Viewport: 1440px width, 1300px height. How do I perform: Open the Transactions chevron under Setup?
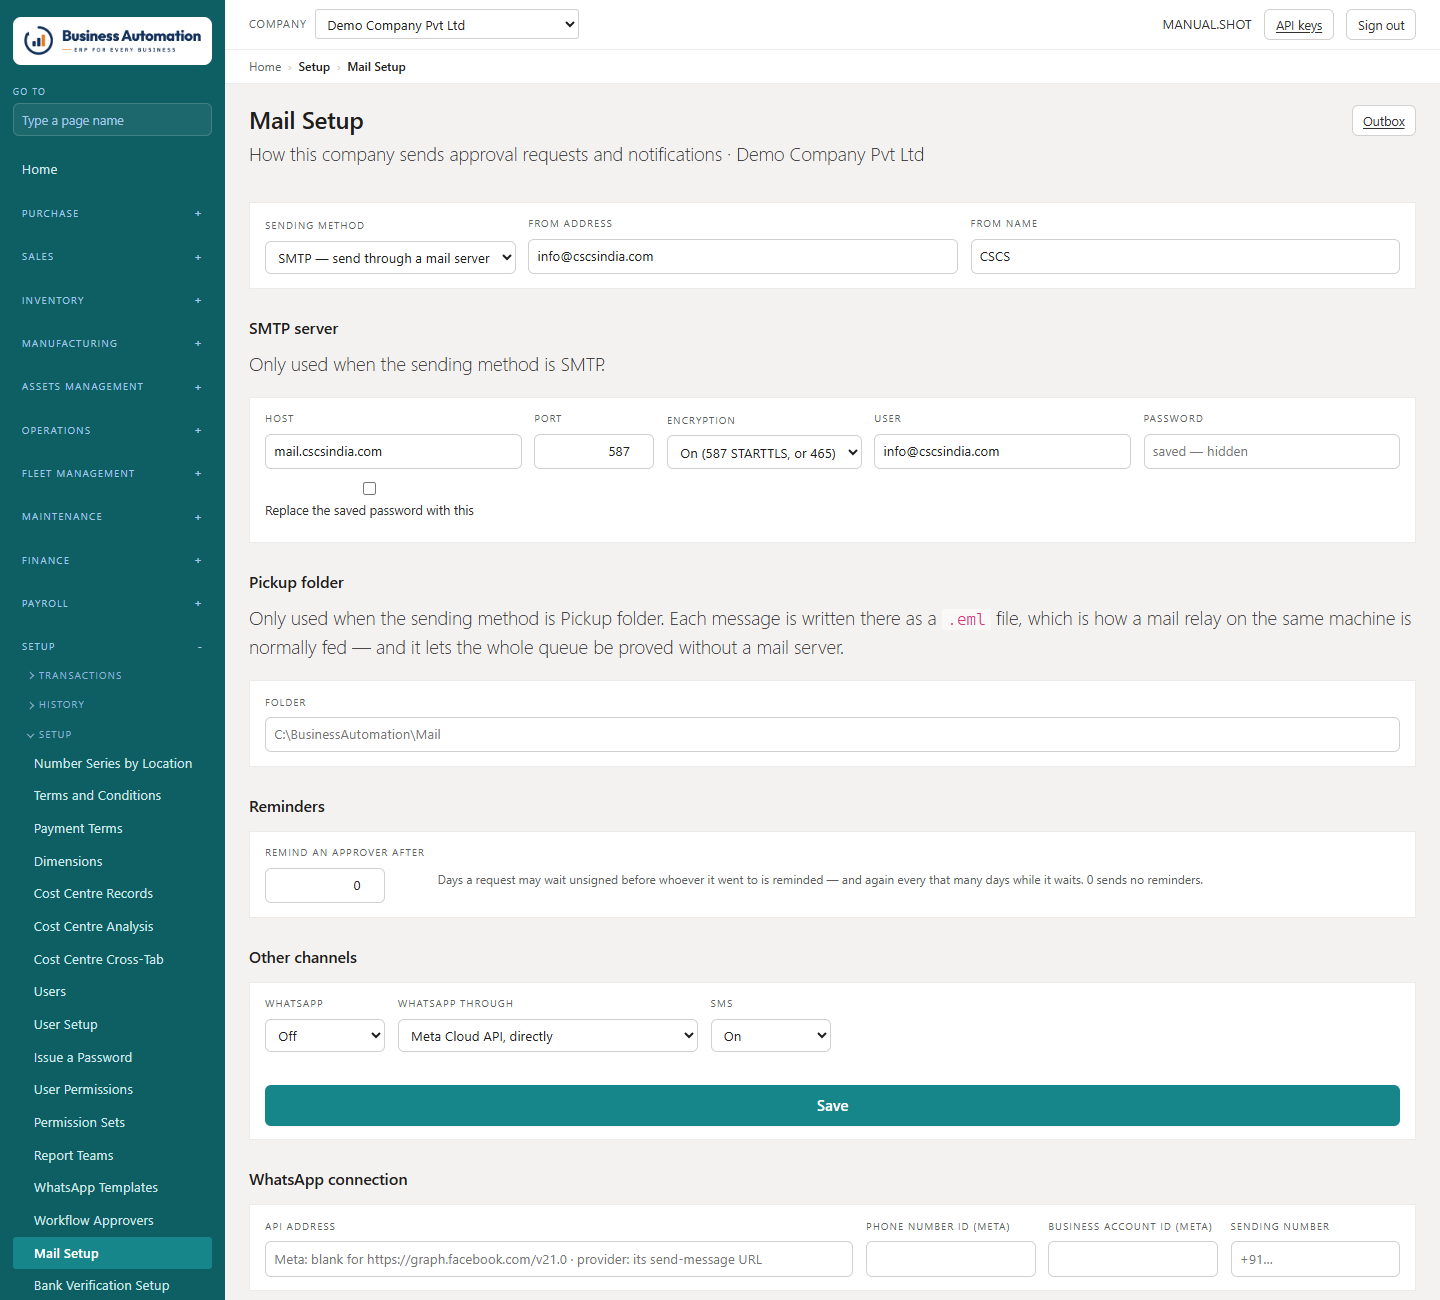[x=32, y=676]
